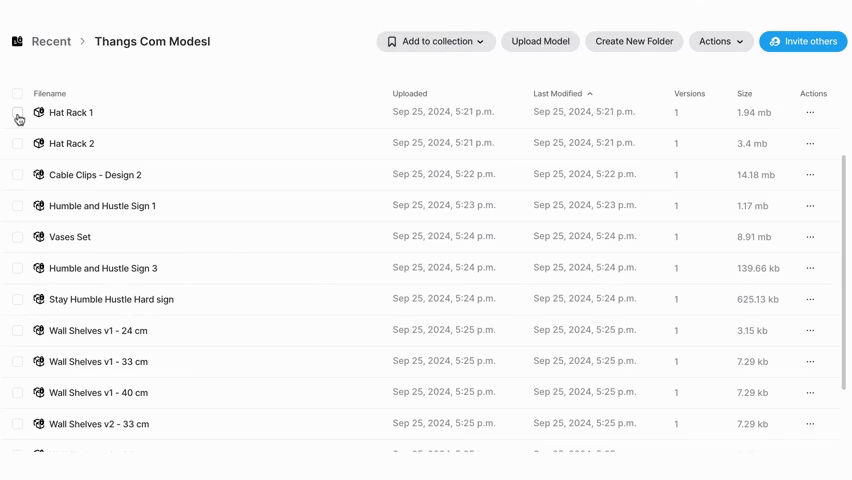Click the vertical scrollbar of the file list
The image size is (852, 480).
coord(844,270)
